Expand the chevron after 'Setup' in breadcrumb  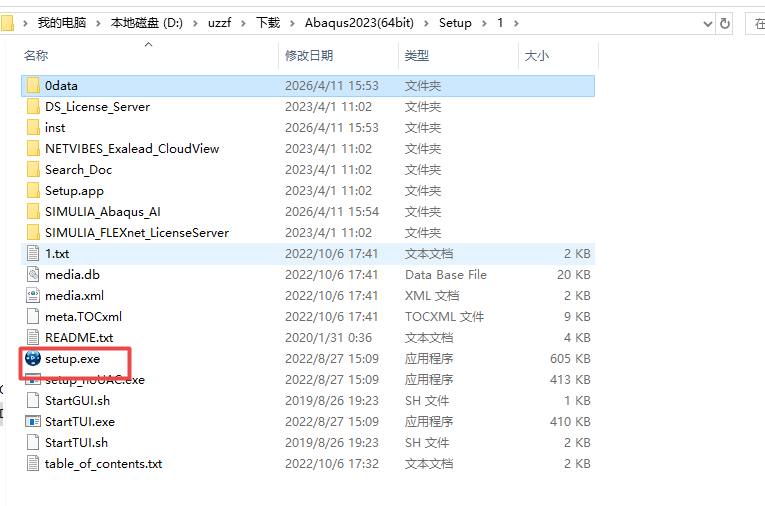click(x=485, y=22)
